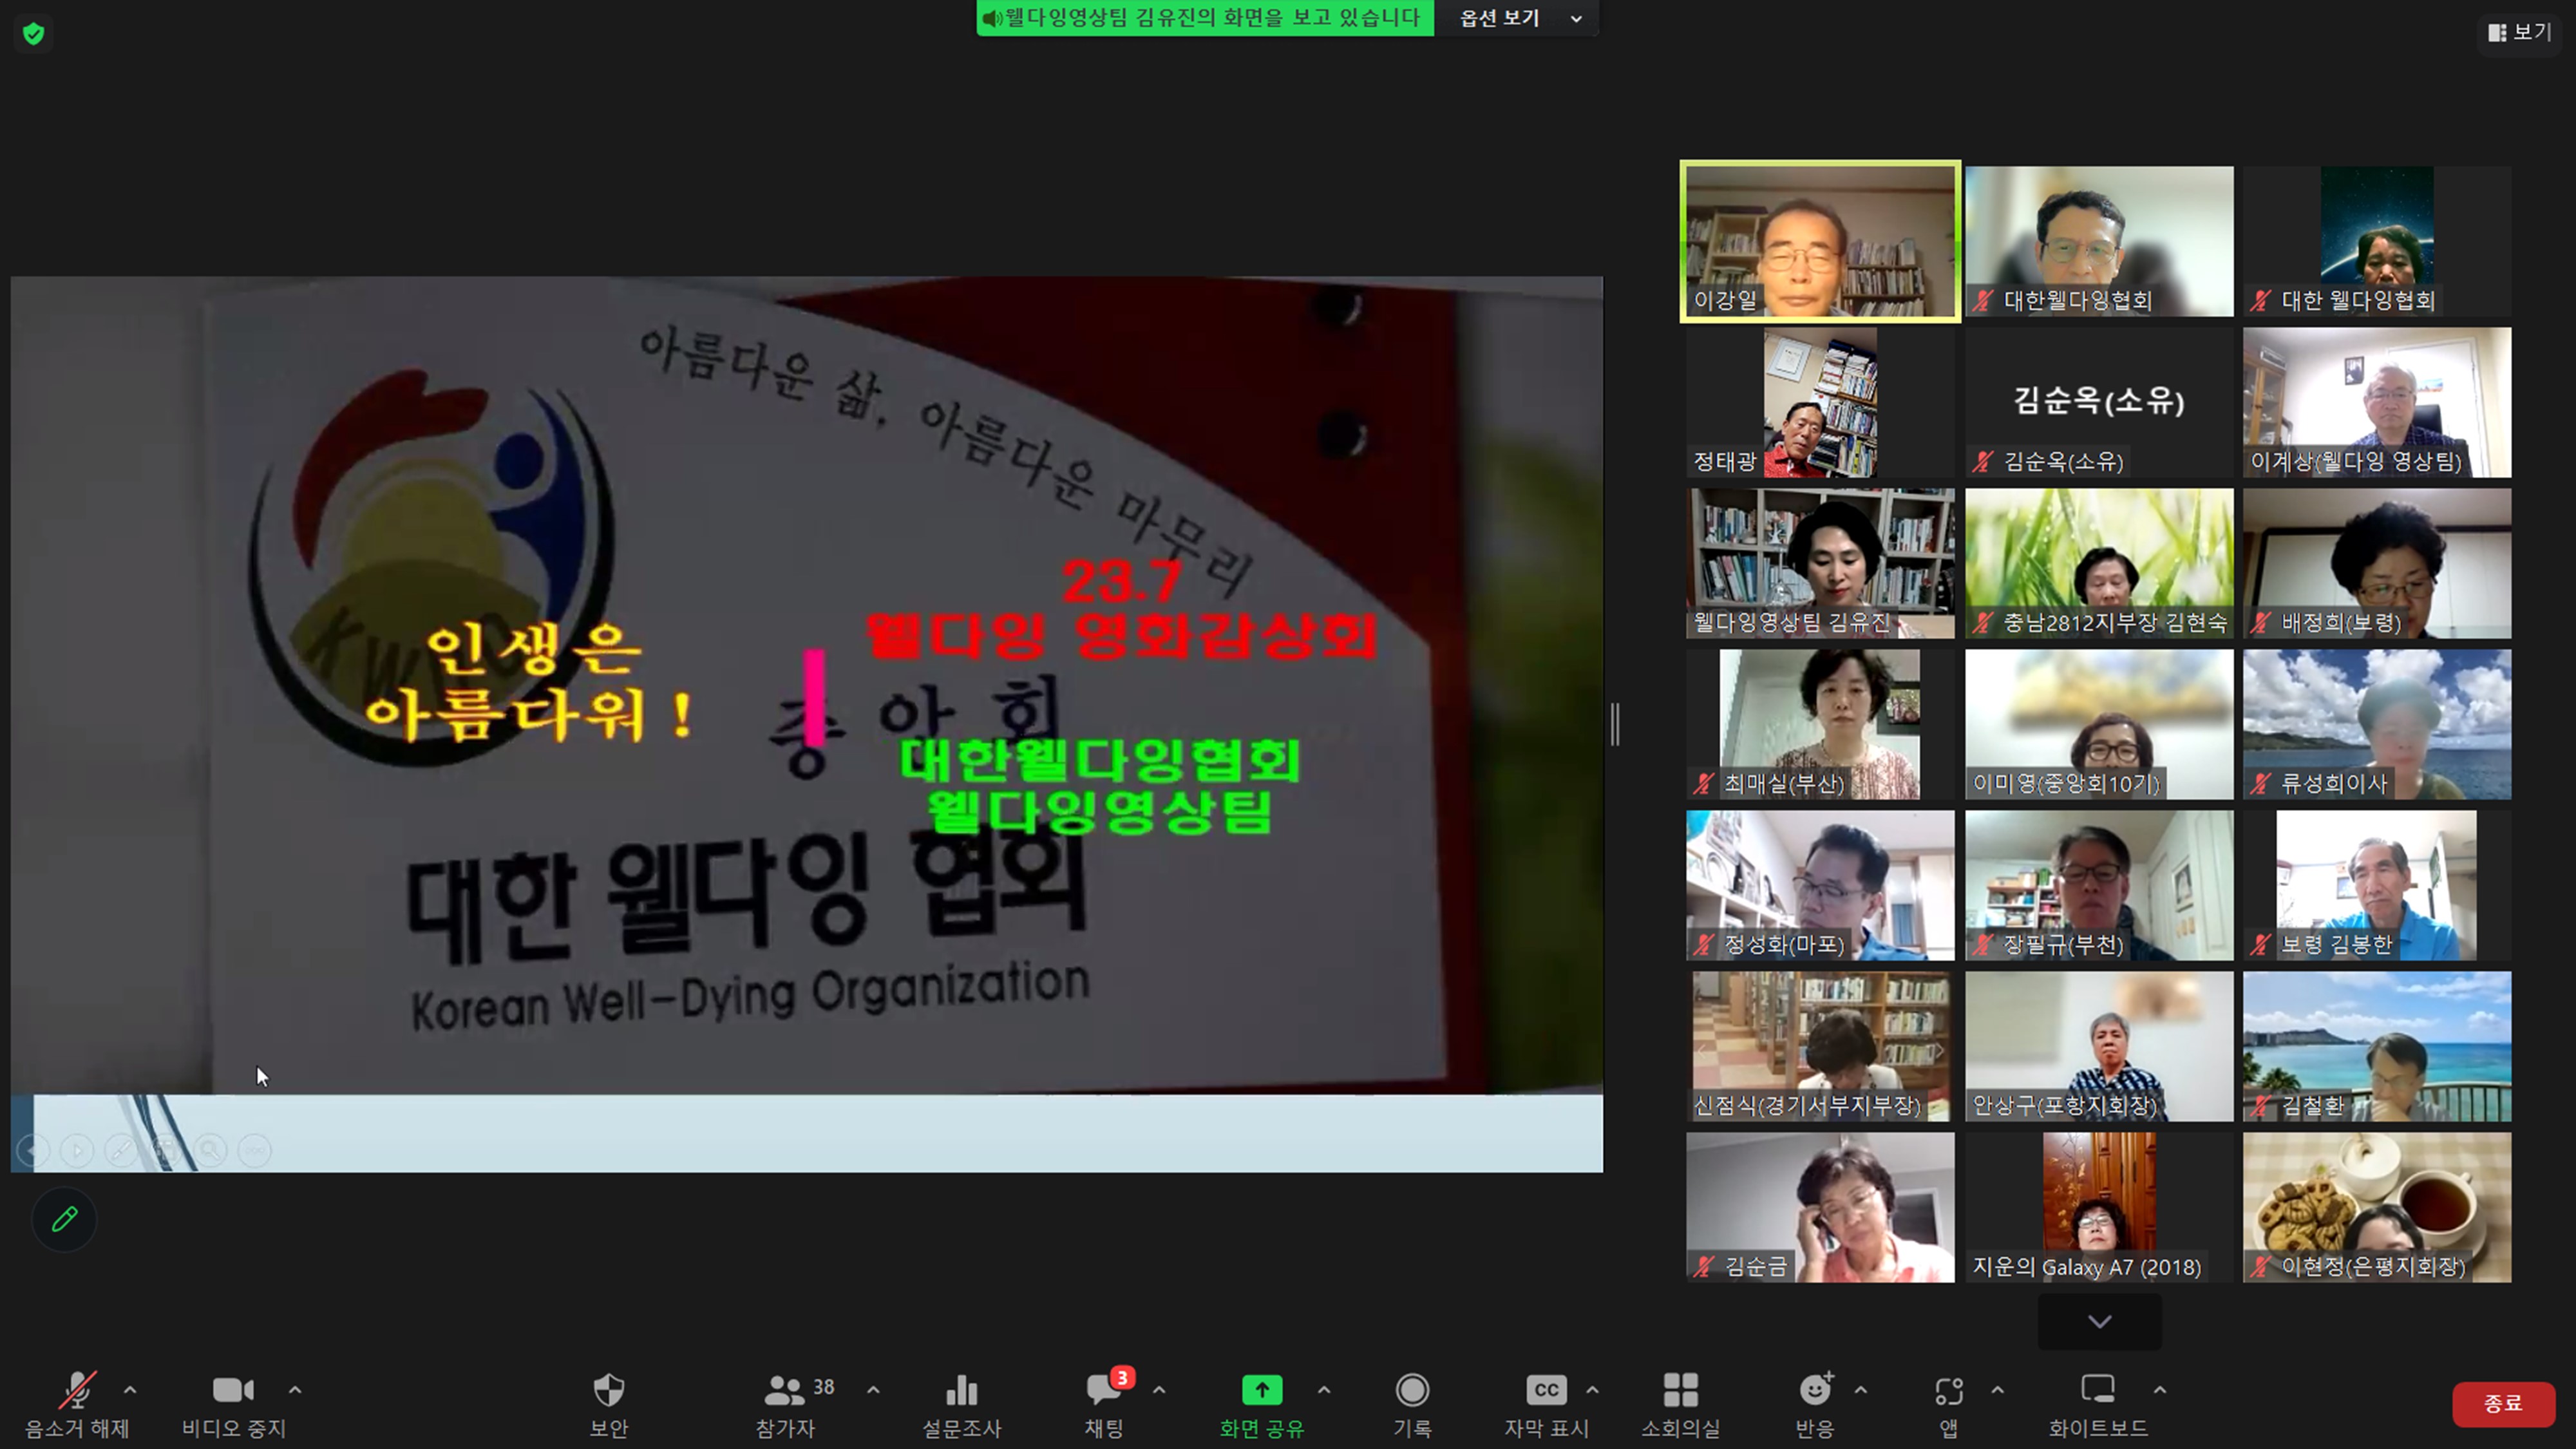Select 김철환 video thumbnail
The image size is (2576, 1449).
(2377, 1046)
